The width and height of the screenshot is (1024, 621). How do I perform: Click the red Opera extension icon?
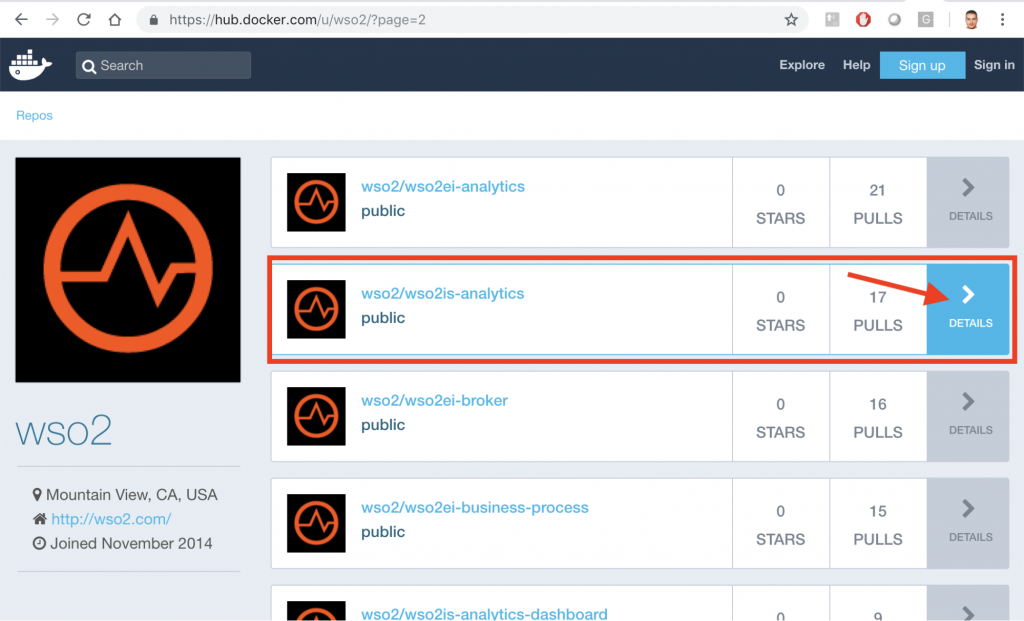click(x=863, y=19)
